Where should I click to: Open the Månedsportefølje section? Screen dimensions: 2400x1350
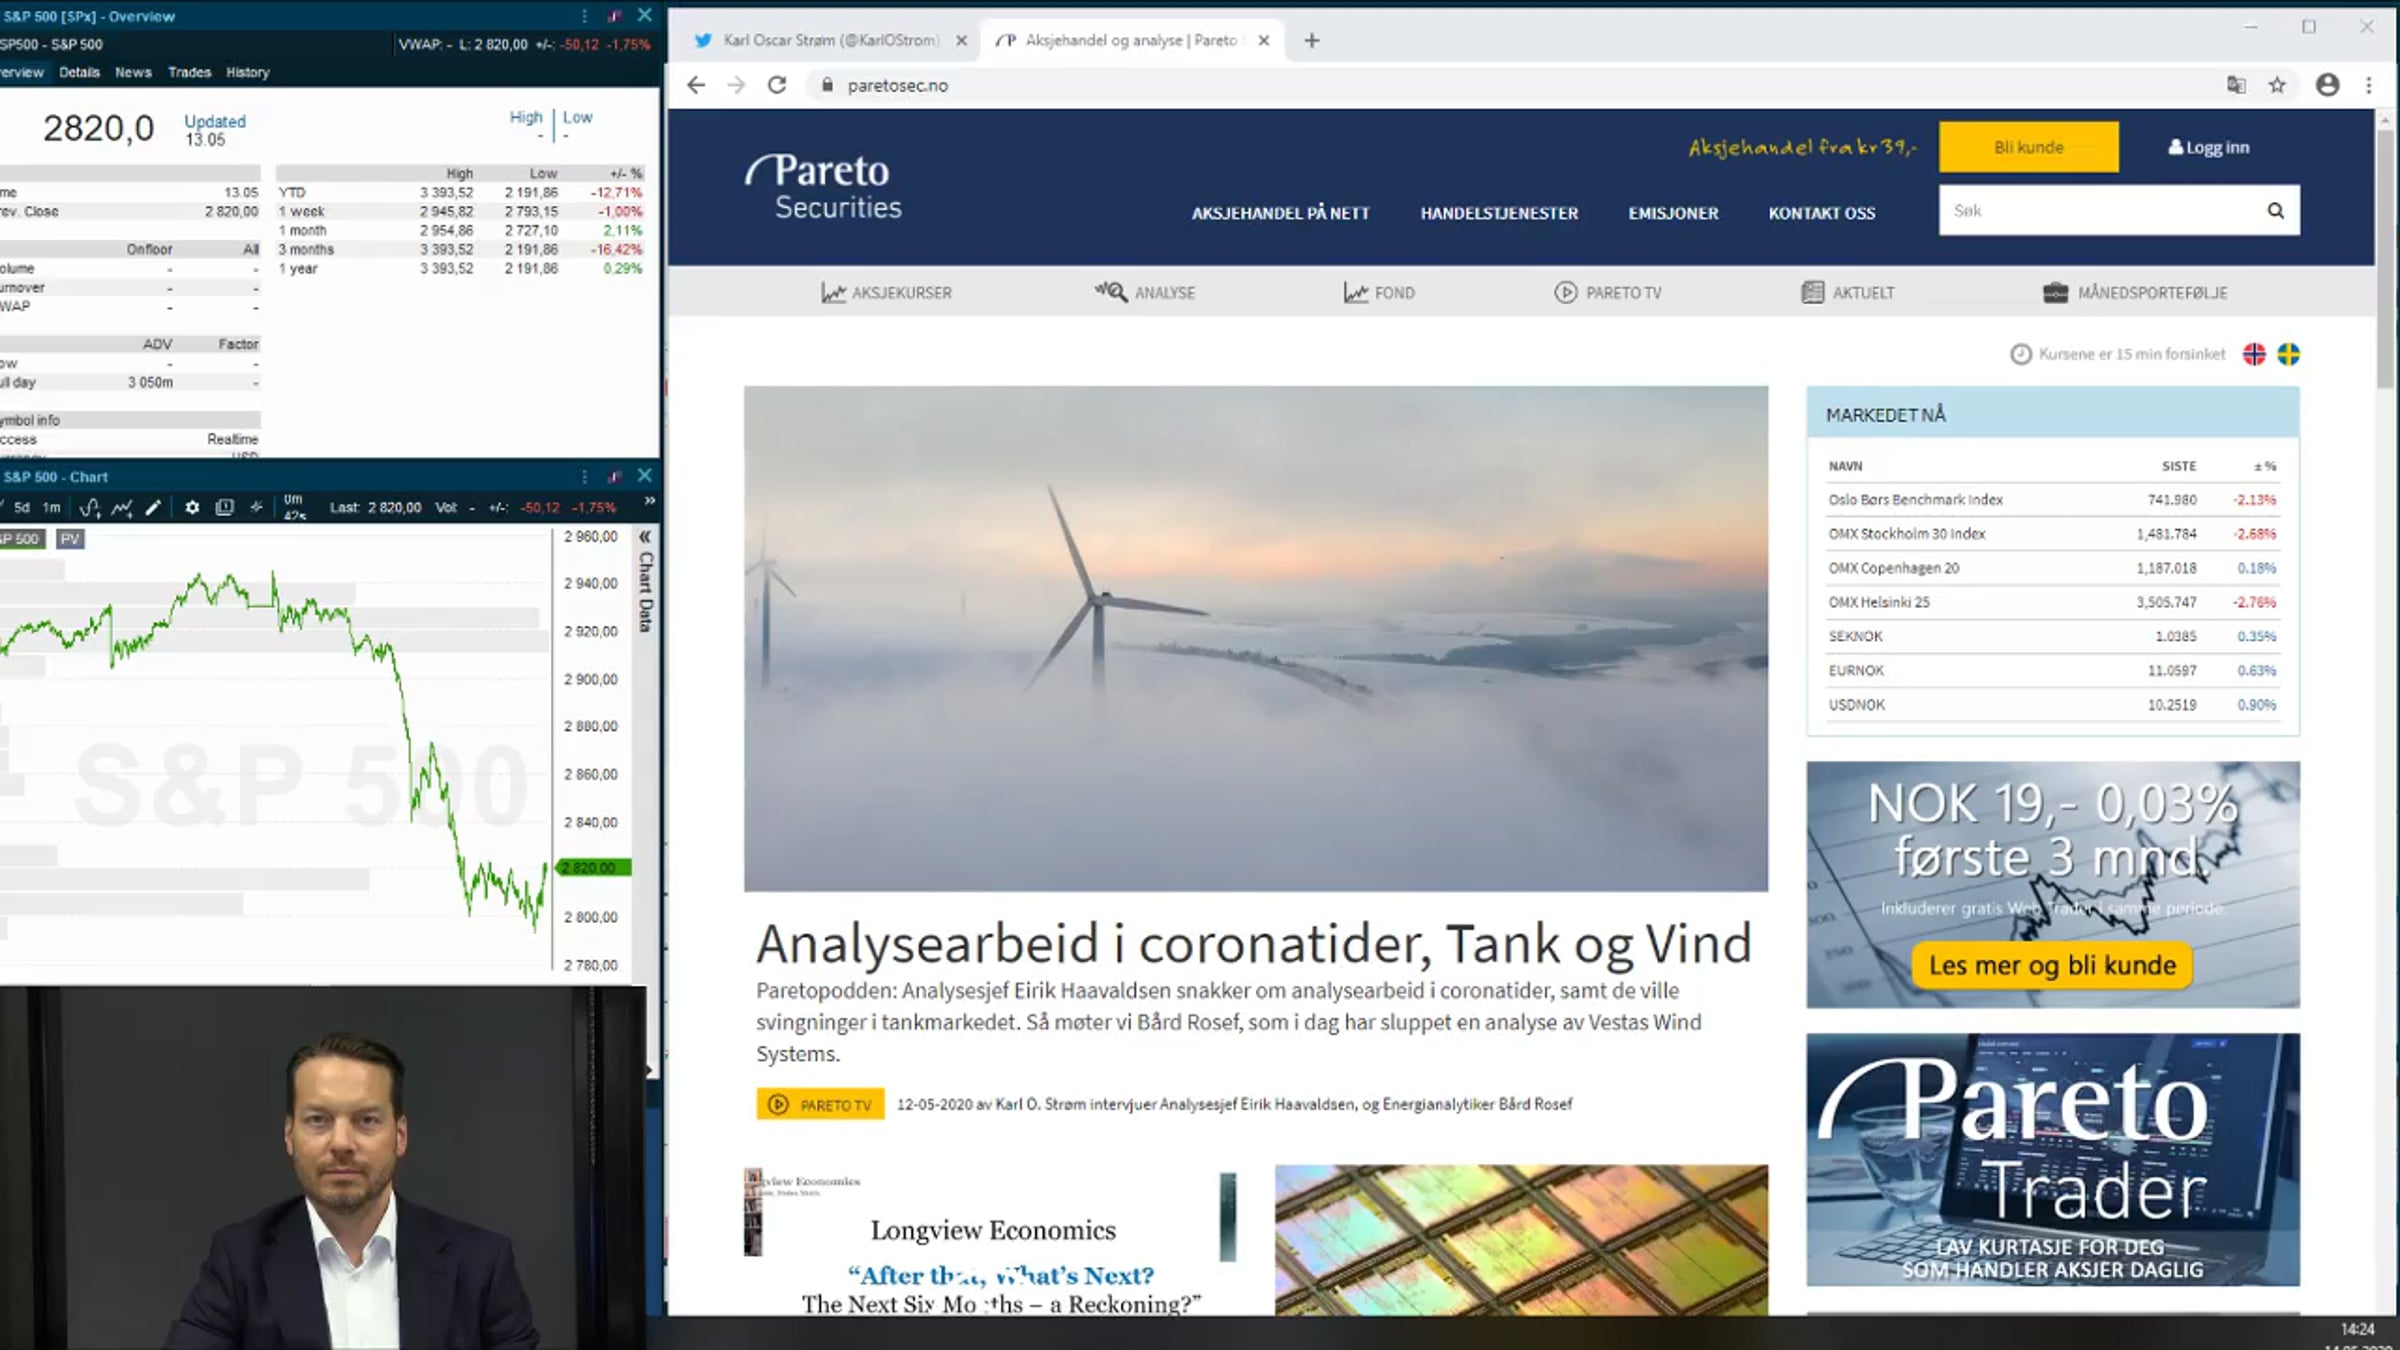[x=2135, y=292]
